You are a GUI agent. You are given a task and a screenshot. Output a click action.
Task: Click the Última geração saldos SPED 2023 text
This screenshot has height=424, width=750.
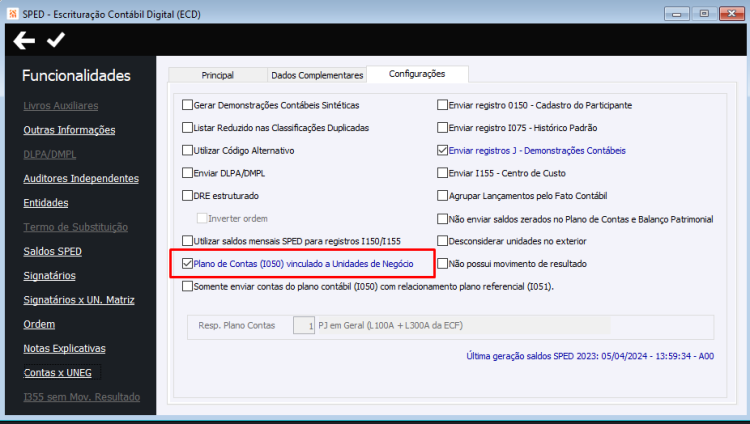tap(590, 356)
